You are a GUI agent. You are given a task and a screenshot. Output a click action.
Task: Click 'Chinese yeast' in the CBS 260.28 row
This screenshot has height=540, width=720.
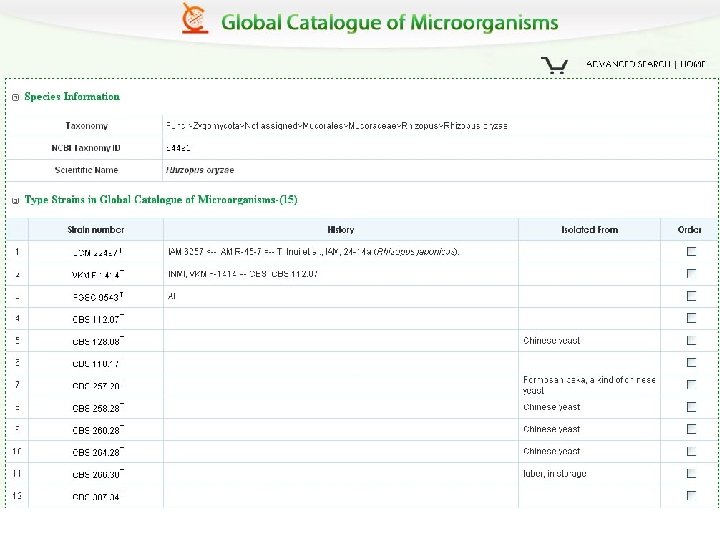pos(551,429)
